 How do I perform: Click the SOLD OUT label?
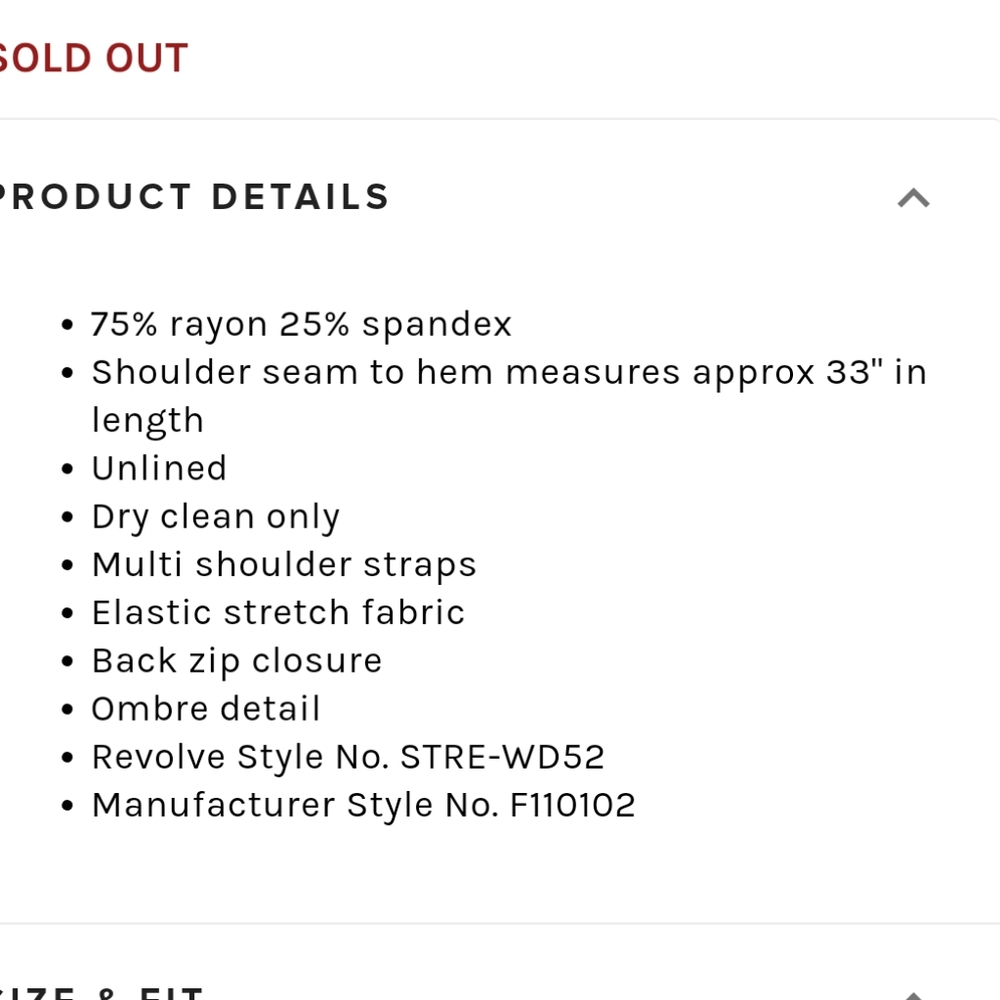coord(94,58)
